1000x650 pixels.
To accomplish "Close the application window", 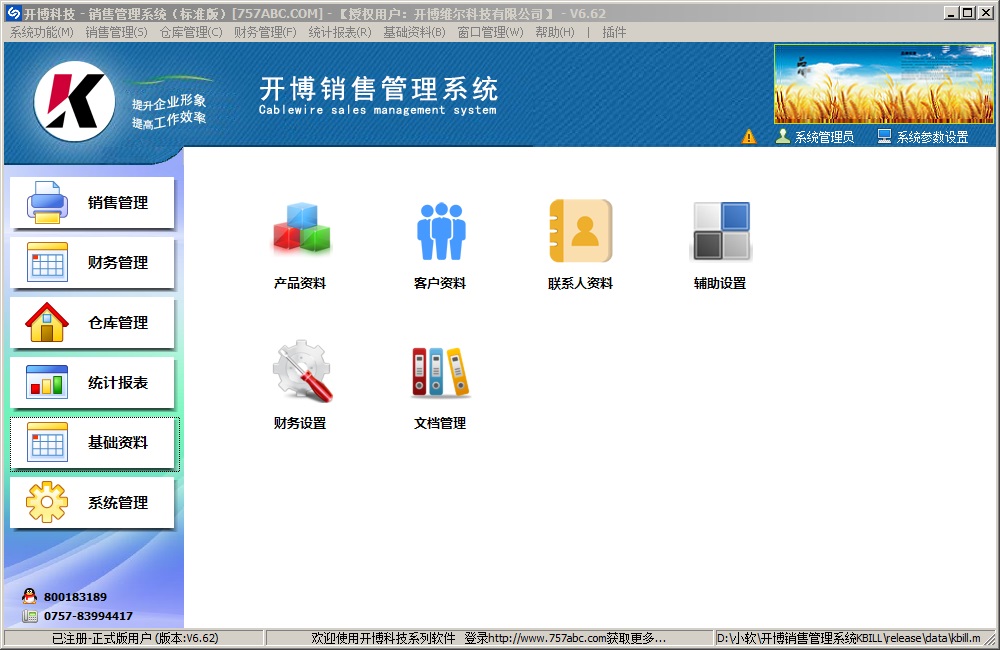I will 985,13.
